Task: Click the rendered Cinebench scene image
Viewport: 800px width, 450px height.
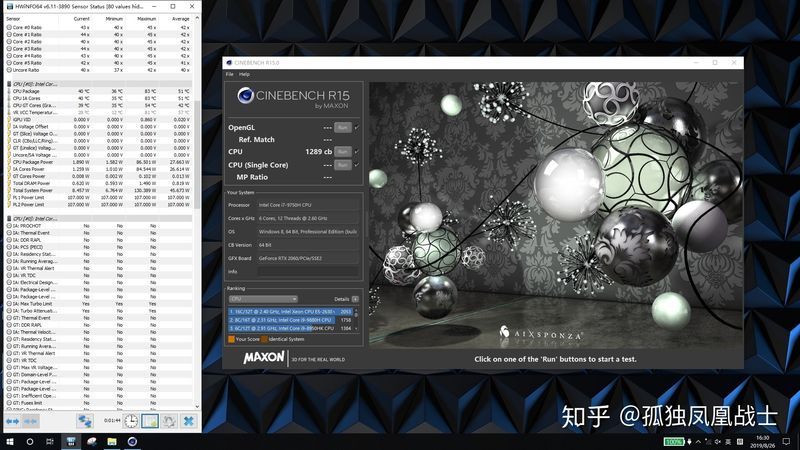Action: (x=556, y=214)
